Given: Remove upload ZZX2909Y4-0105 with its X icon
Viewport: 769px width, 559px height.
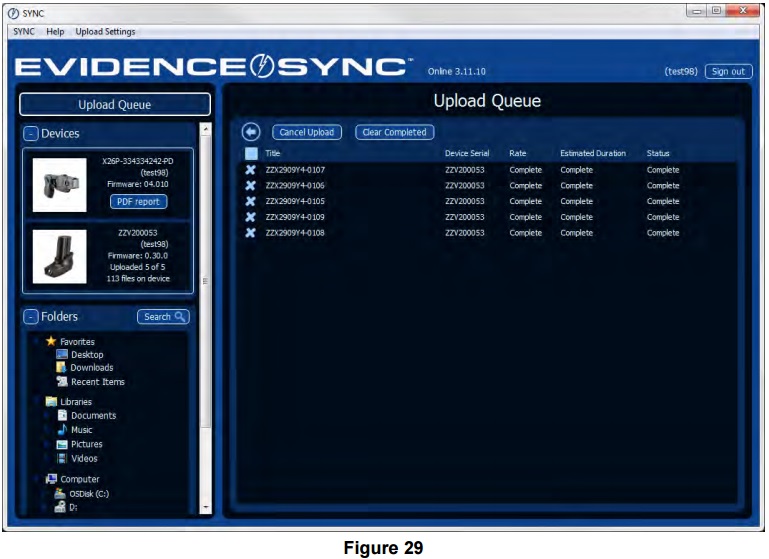Looking at the screenshot, I should tap(250, 201).
